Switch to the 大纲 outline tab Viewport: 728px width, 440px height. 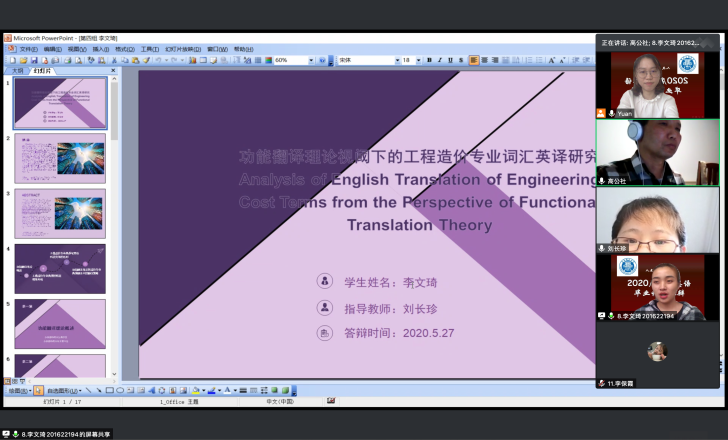pos(18,71)
